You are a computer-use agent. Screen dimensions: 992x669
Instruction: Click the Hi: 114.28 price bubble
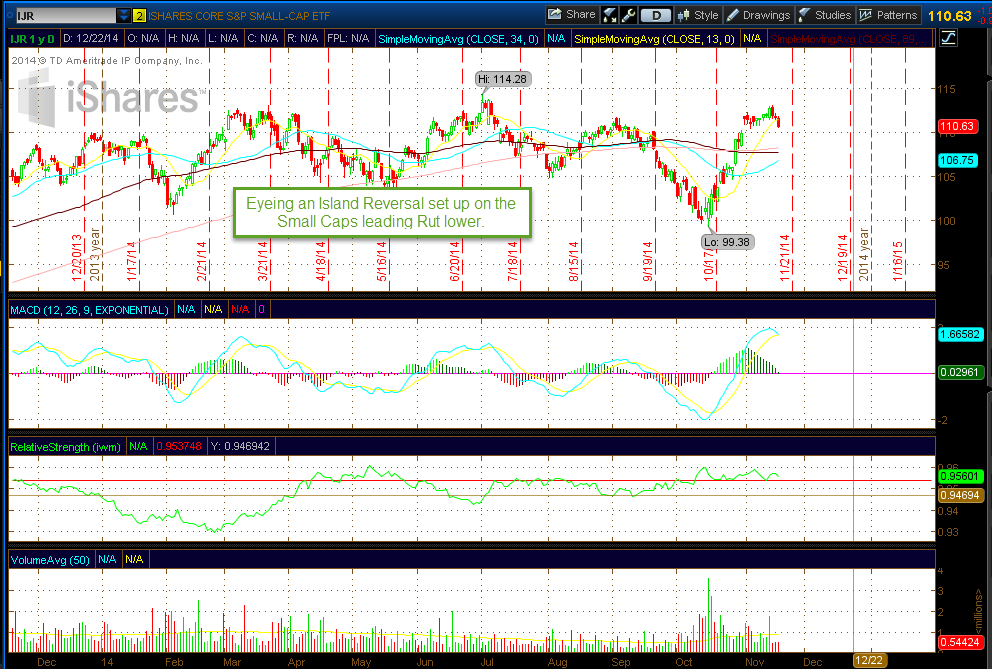pyautogui.click(x=502, y=79)
